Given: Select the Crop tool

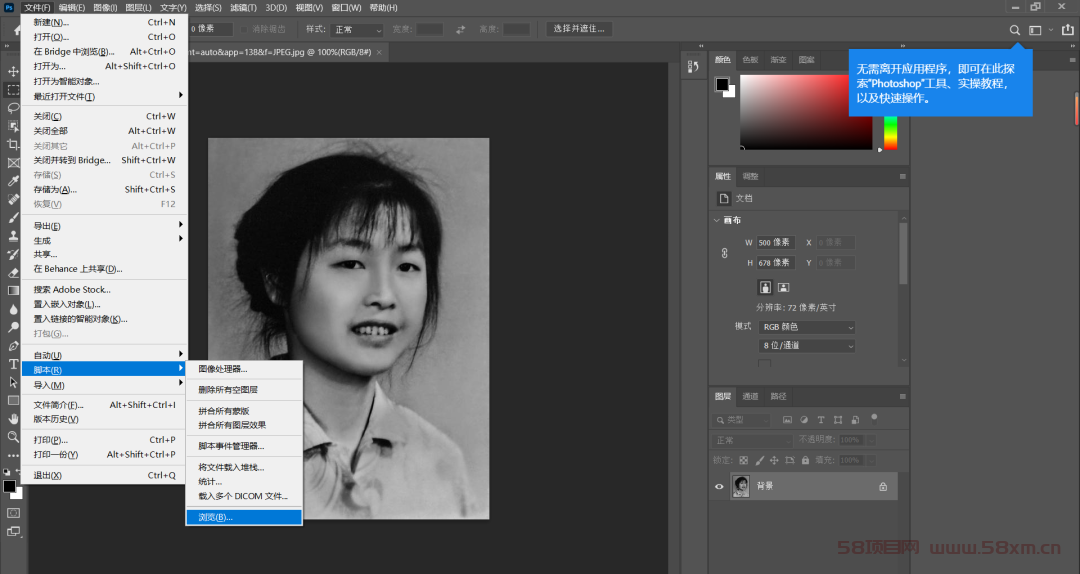Looking at the screenshot, I should [13, 144].
